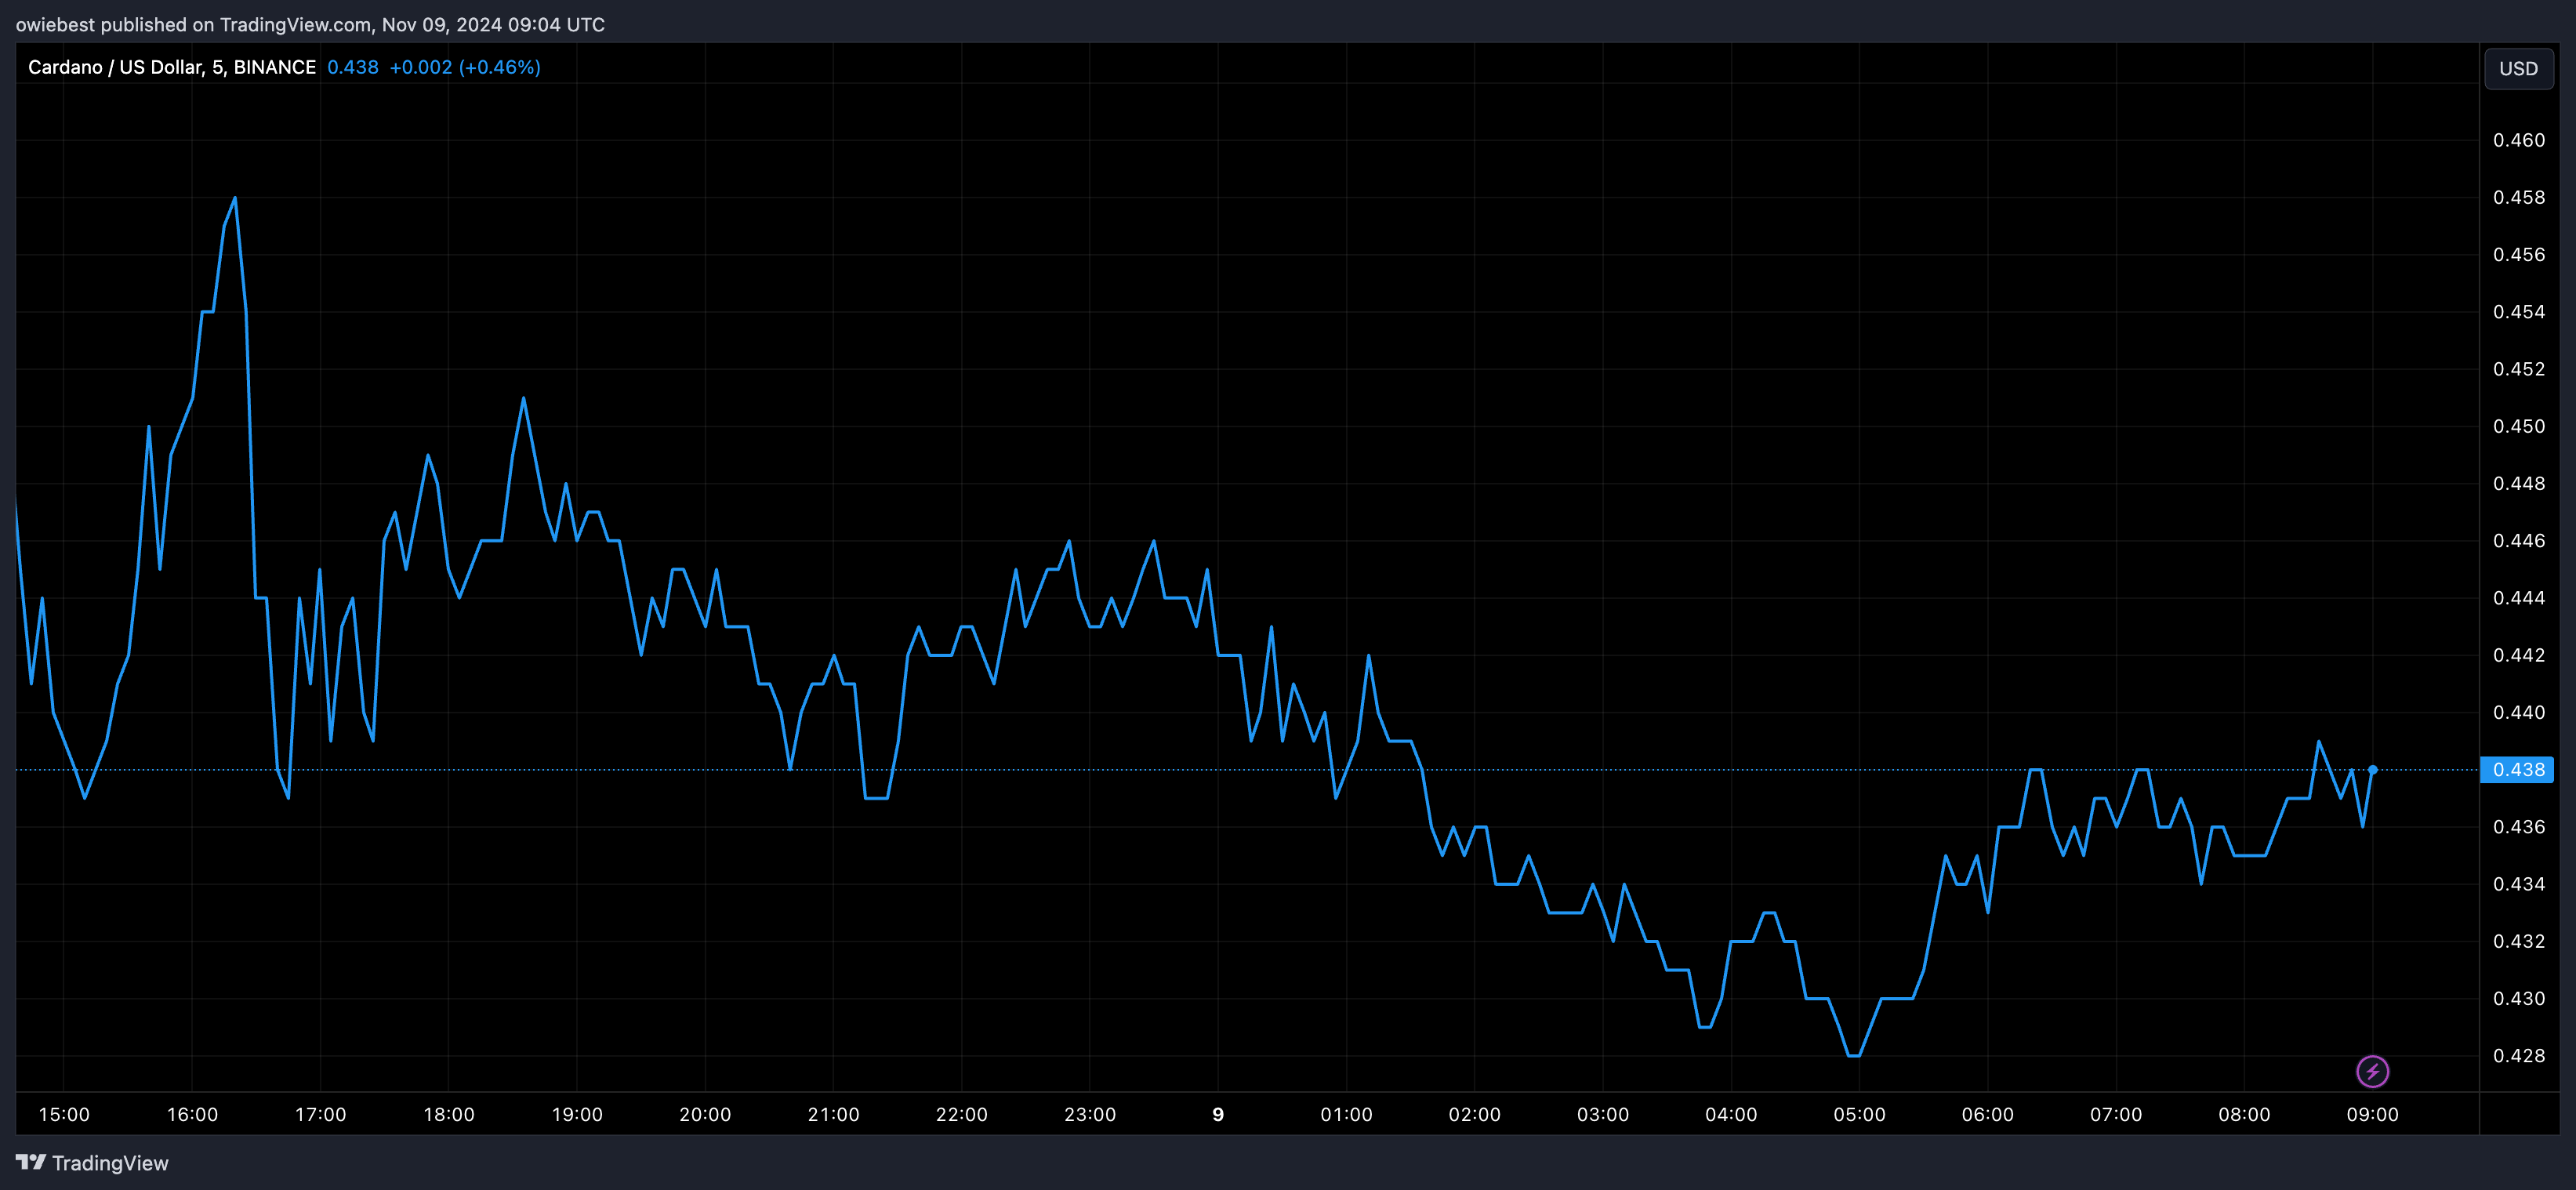The width and height of the screenshot is (2576, 1190).
Task: Click the 0.436 price axis label
Action: [x=2518, y=827]
